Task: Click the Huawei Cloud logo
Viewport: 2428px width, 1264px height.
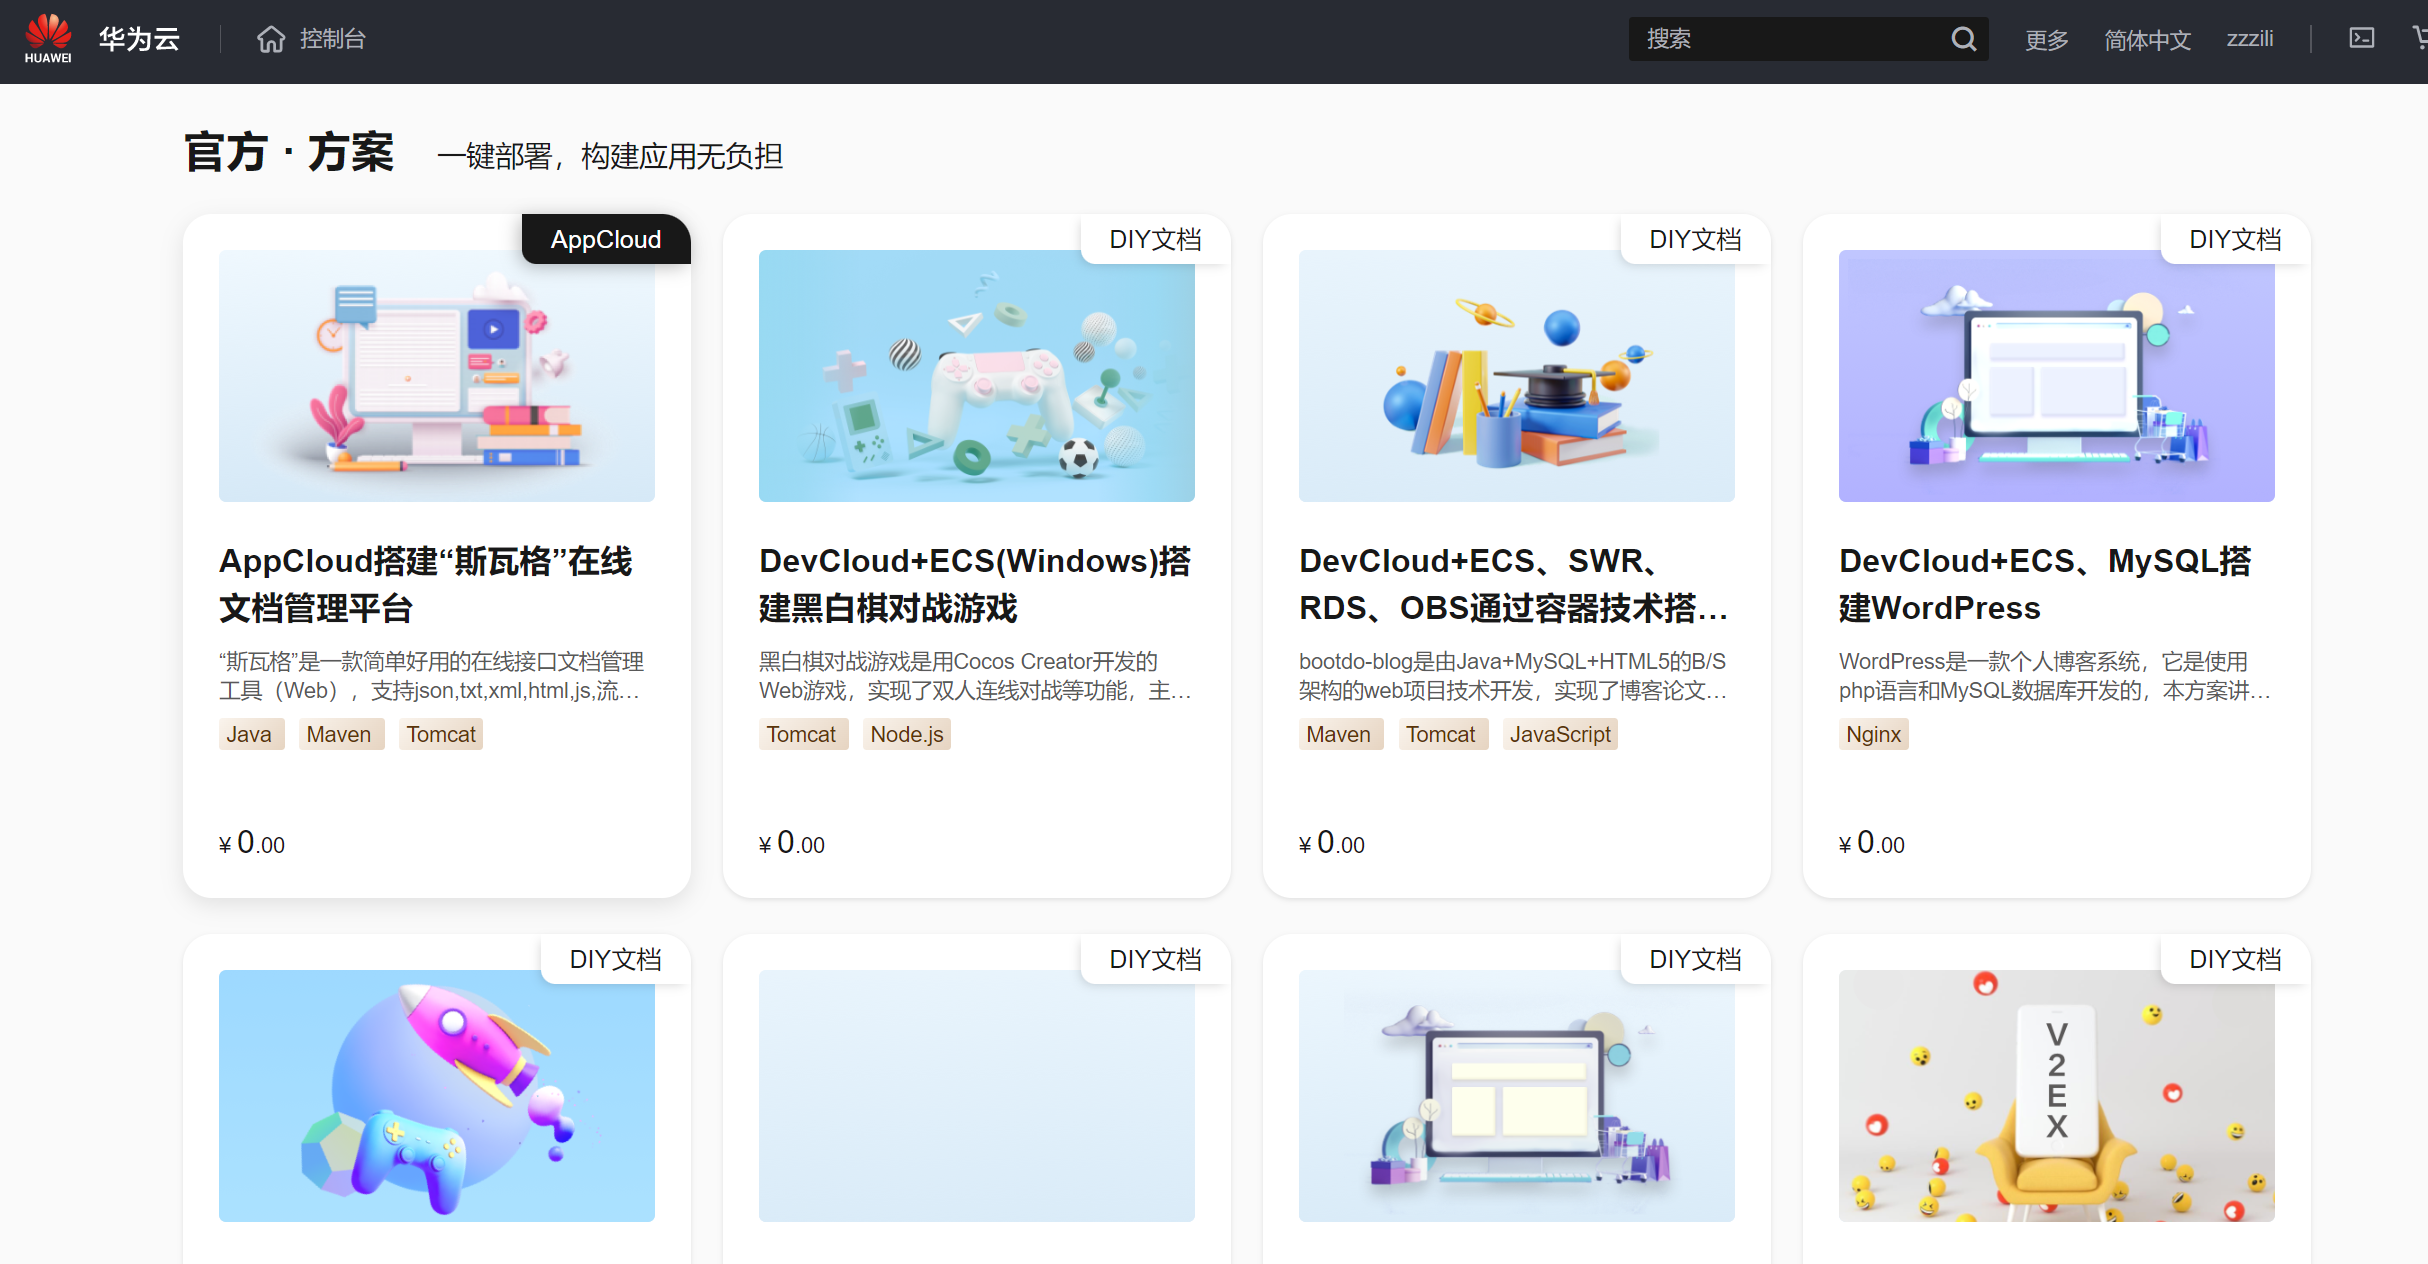Action: click(x=48, y=38)
